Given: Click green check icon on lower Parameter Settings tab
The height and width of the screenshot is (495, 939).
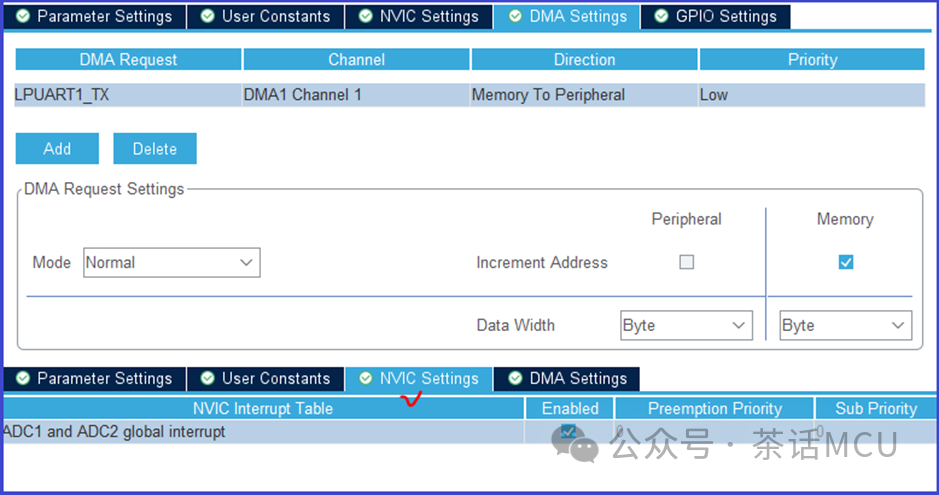Looking at the screenshot, I should (x=23, y=378).
